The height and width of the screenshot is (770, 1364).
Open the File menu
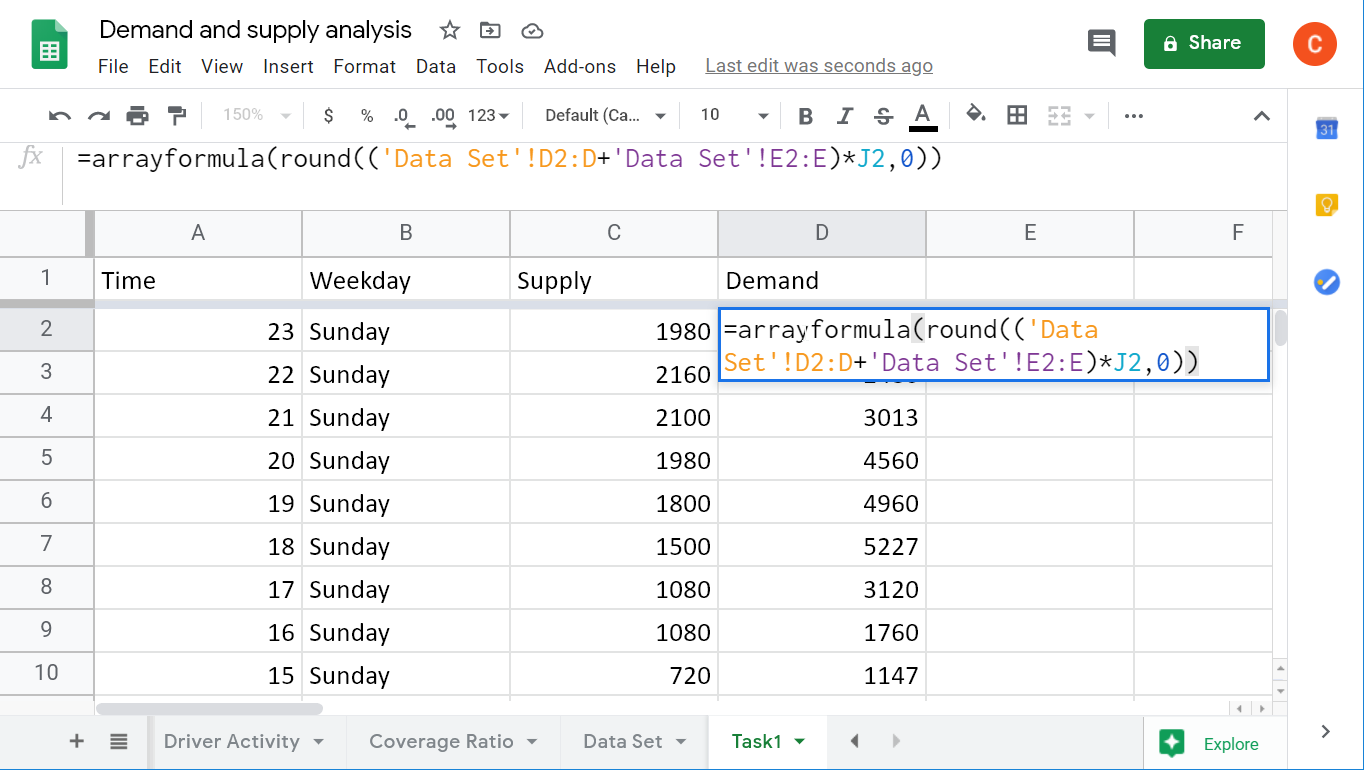click(x=113, y=66)
